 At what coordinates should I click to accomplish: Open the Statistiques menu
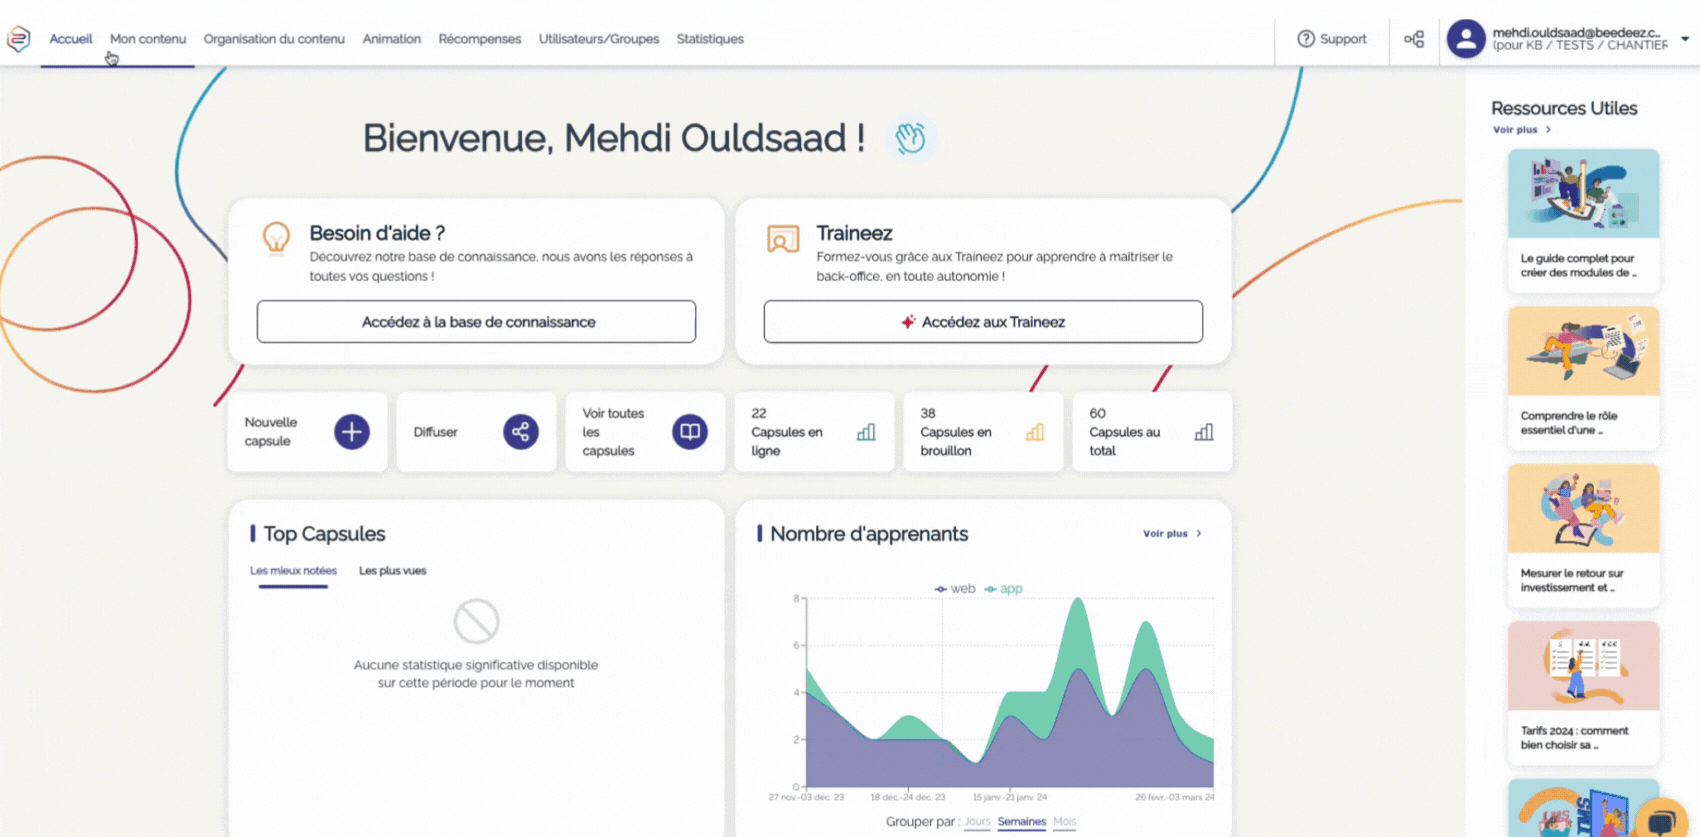(710, 39)
